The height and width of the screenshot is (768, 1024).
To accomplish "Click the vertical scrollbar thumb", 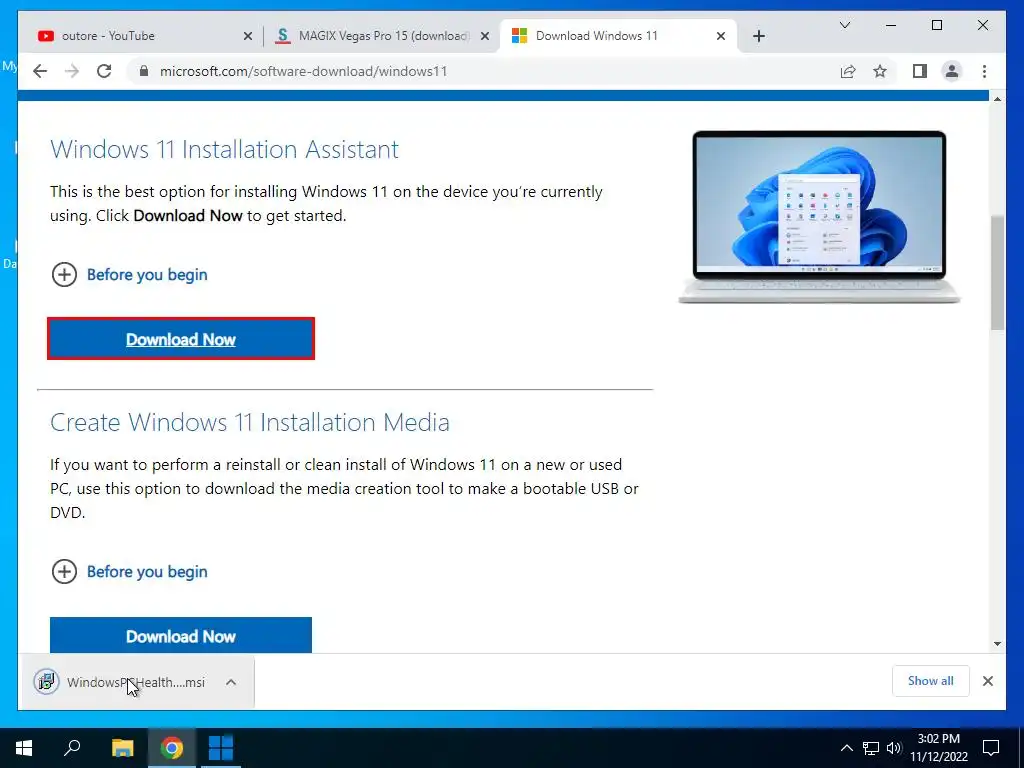I will point(997,273).
